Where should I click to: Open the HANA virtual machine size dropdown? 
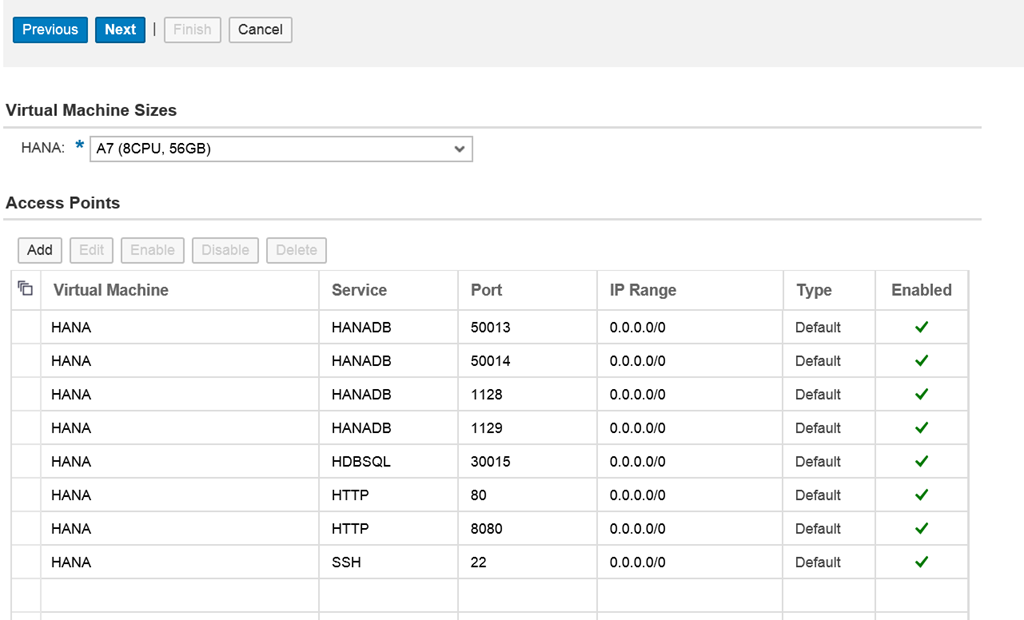(x=281, y=149)
